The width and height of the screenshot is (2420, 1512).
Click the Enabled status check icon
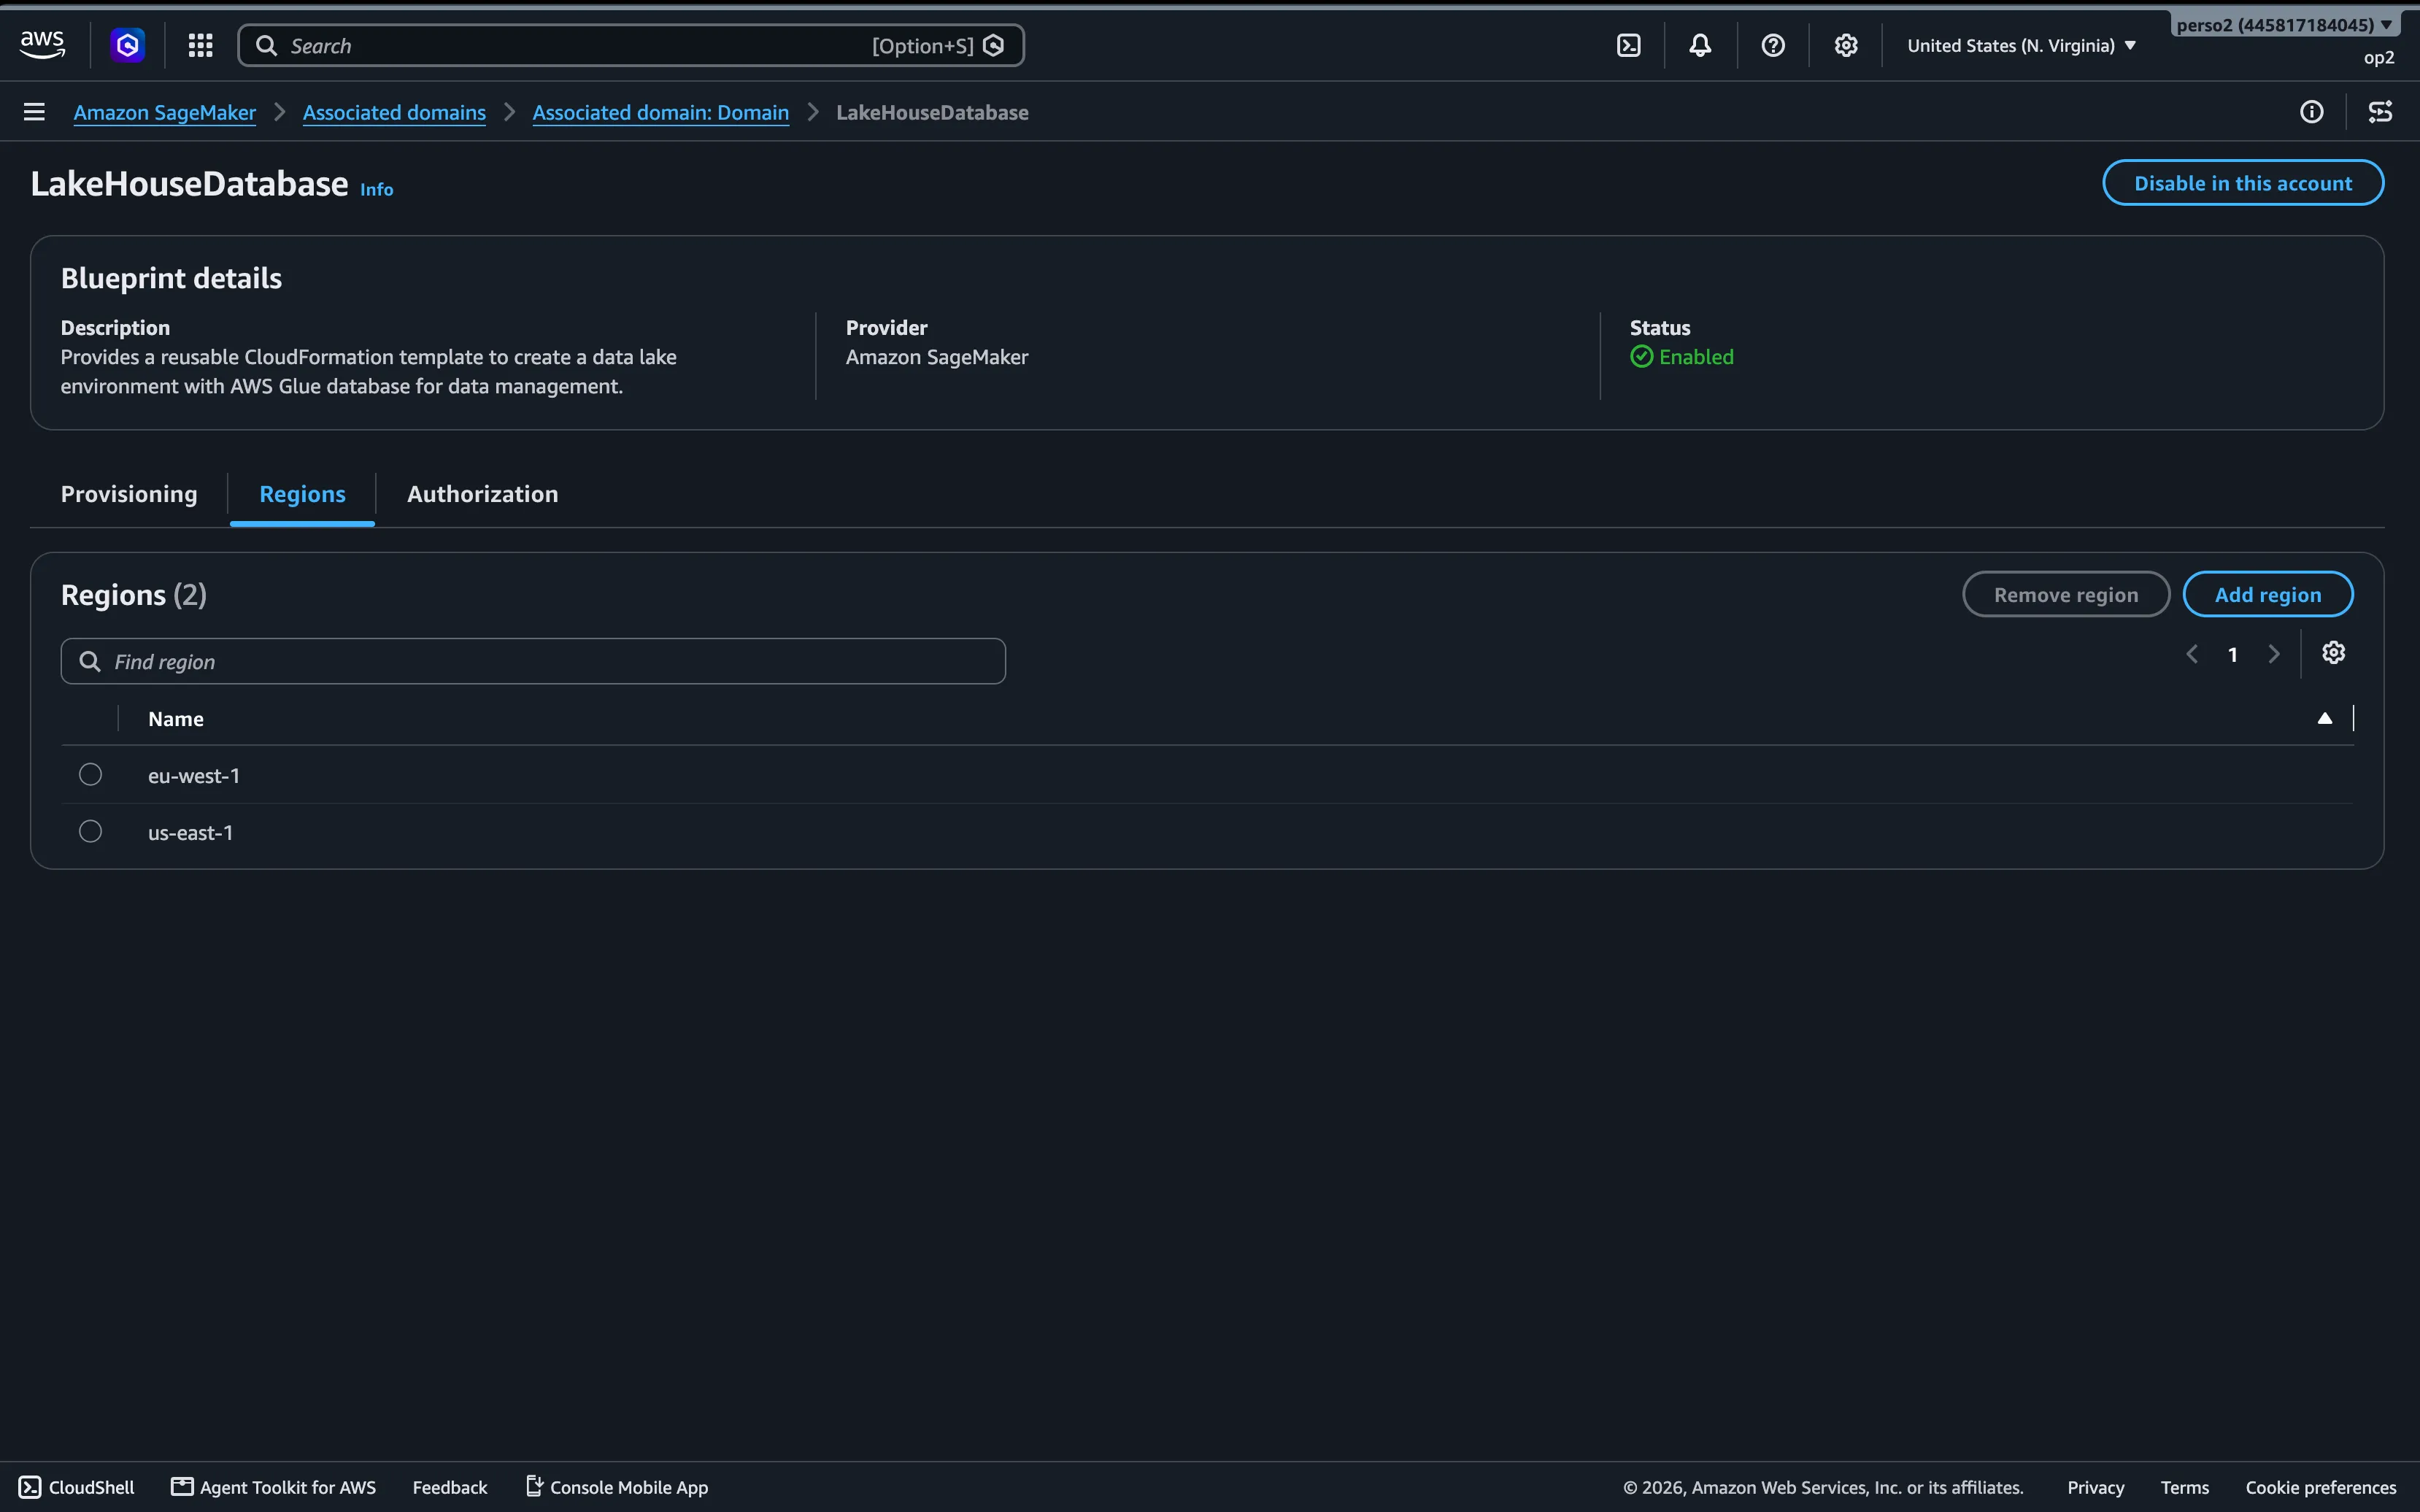(x=1642, y=357)
